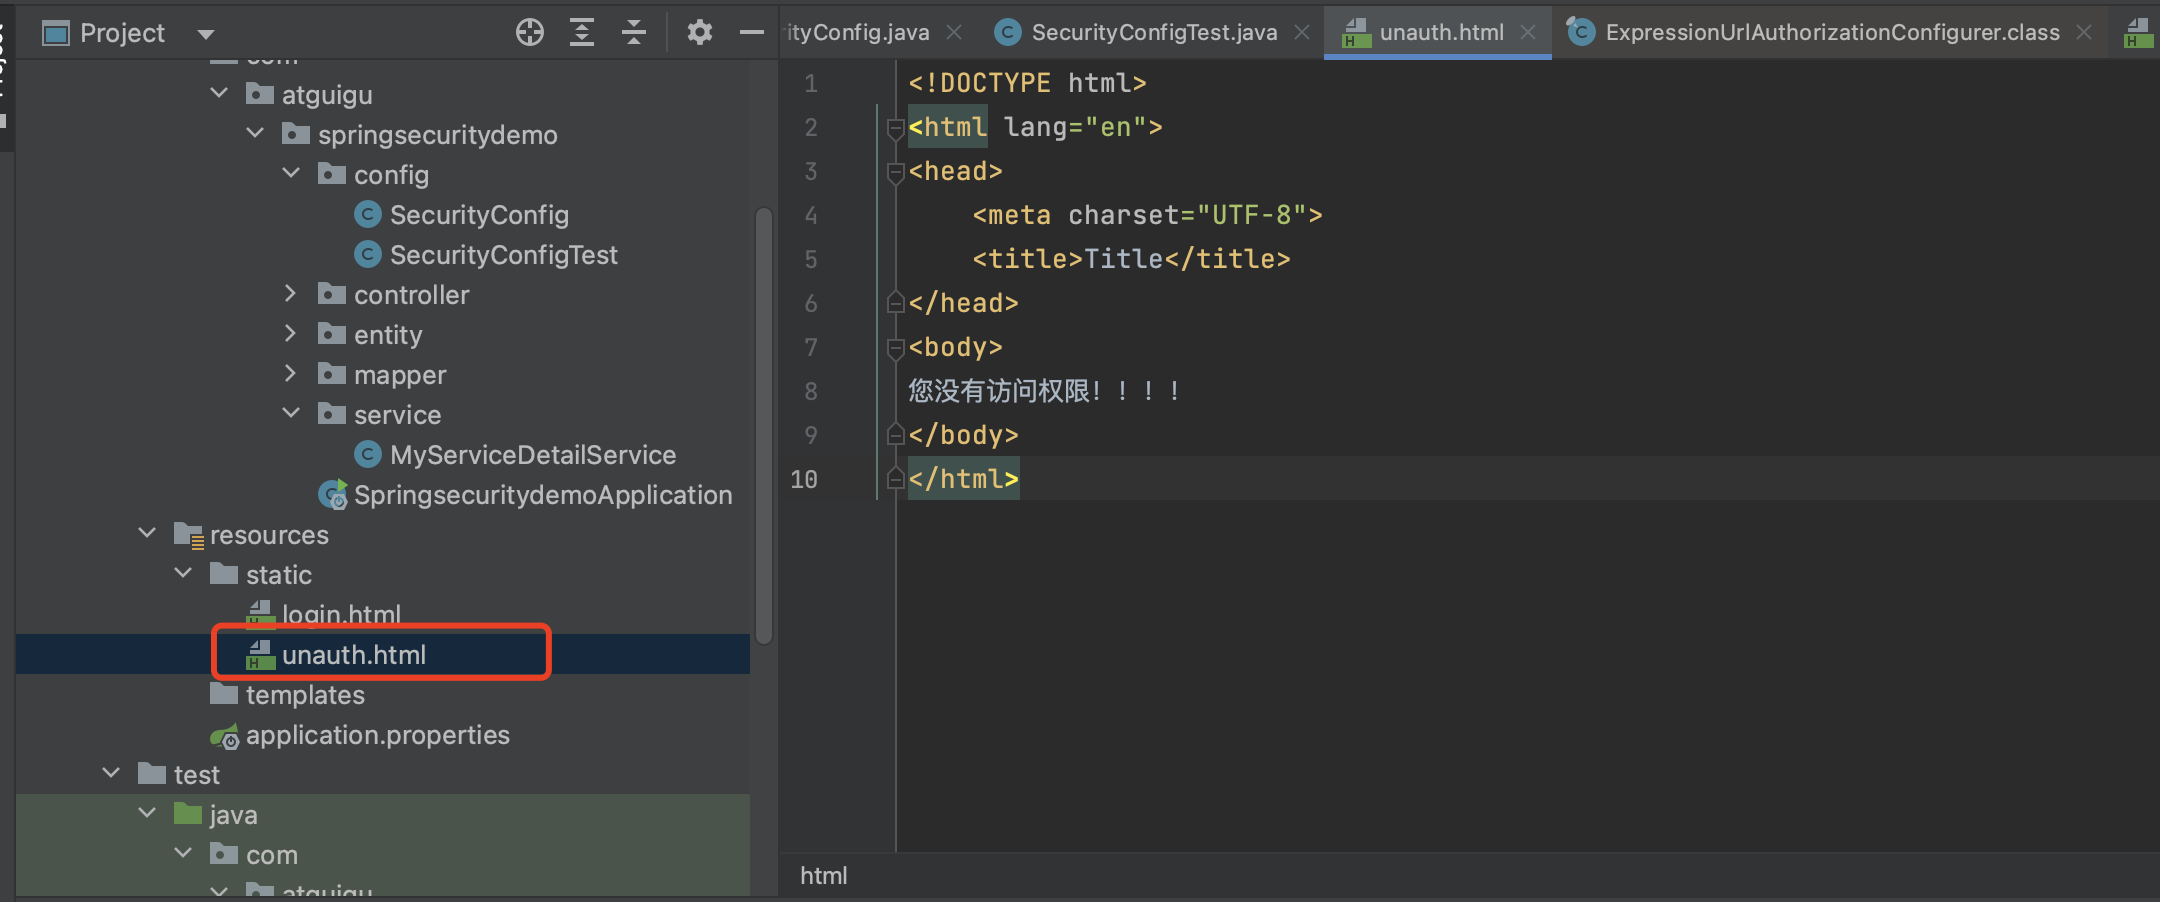Click the html breadcrumb at the bottom
2160x902 pixels.
point(823,876)
